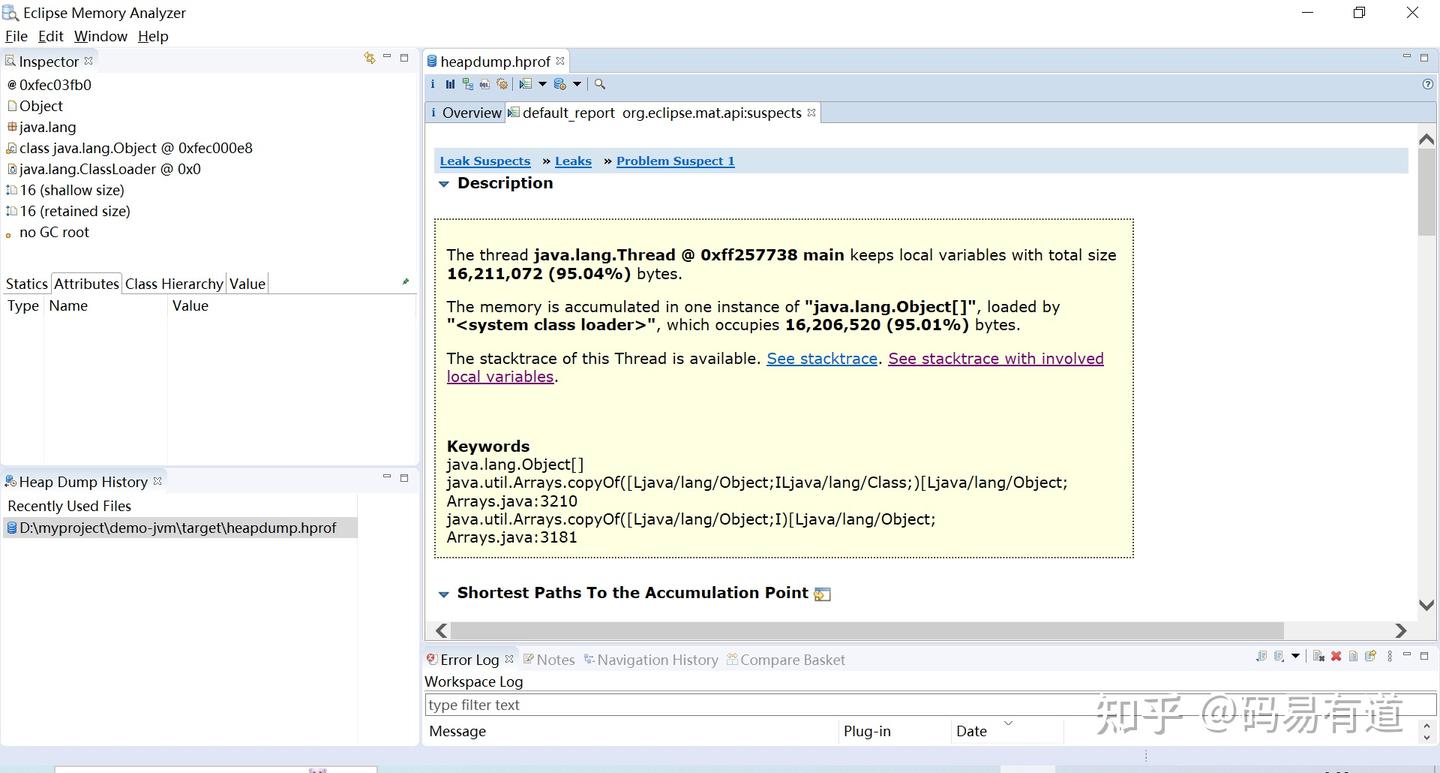
Task: Click the Thread Overview gear icon
Action: point(502,85)
